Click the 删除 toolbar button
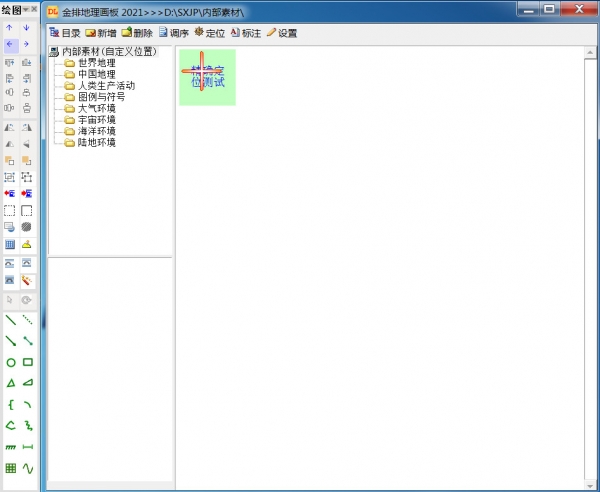Viewport: 600px width, 492px height. click(x=137, y=33)
